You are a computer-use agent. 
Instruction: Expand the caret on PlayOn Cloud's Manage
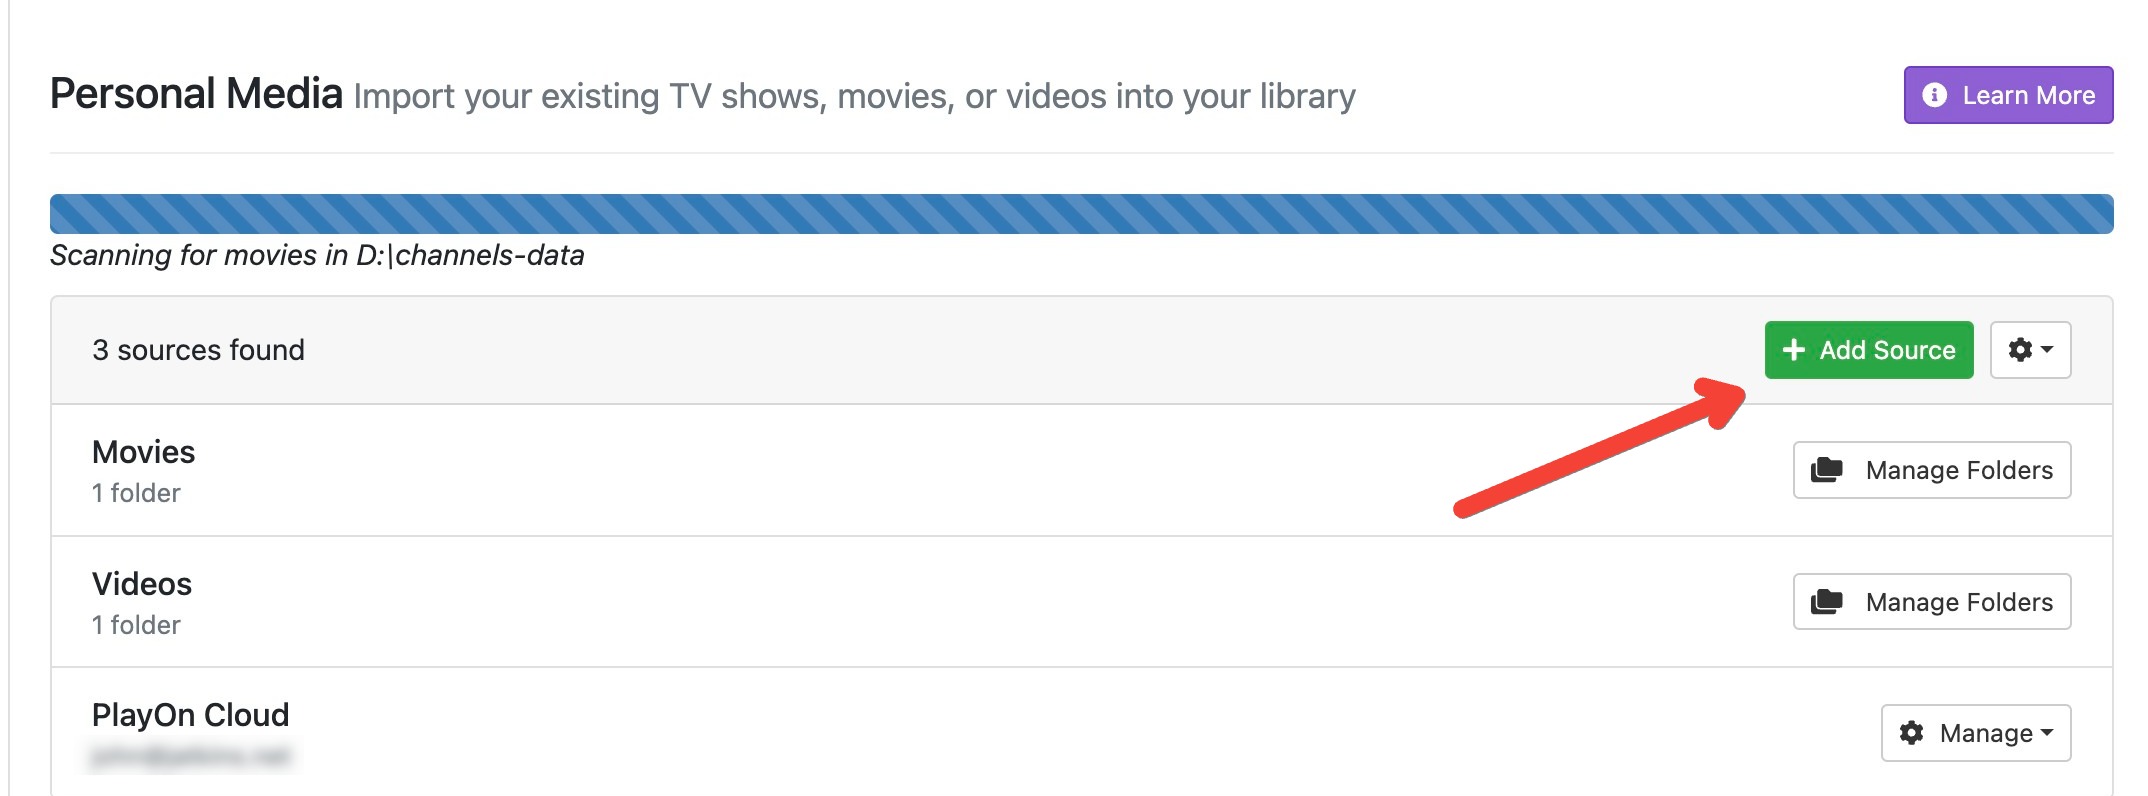2047,733
